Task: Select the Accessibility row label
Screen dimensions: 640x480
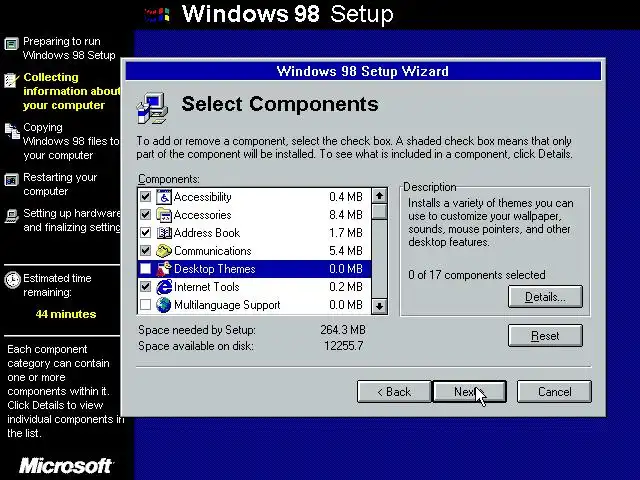Action: click(x=202, y=197)
